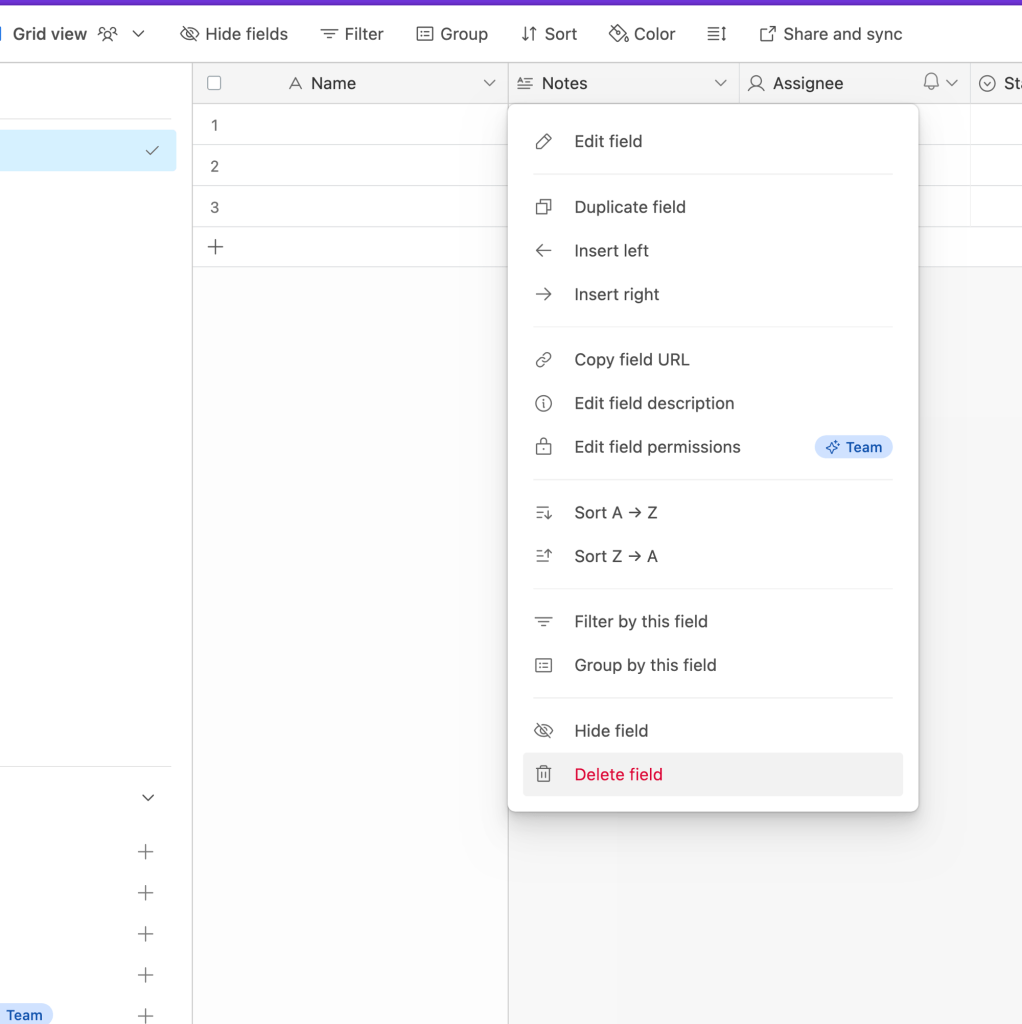The width and height of the screenshot is (1022, 1024).
Task: Add a new record with the plus button
Action: point(214,246)
